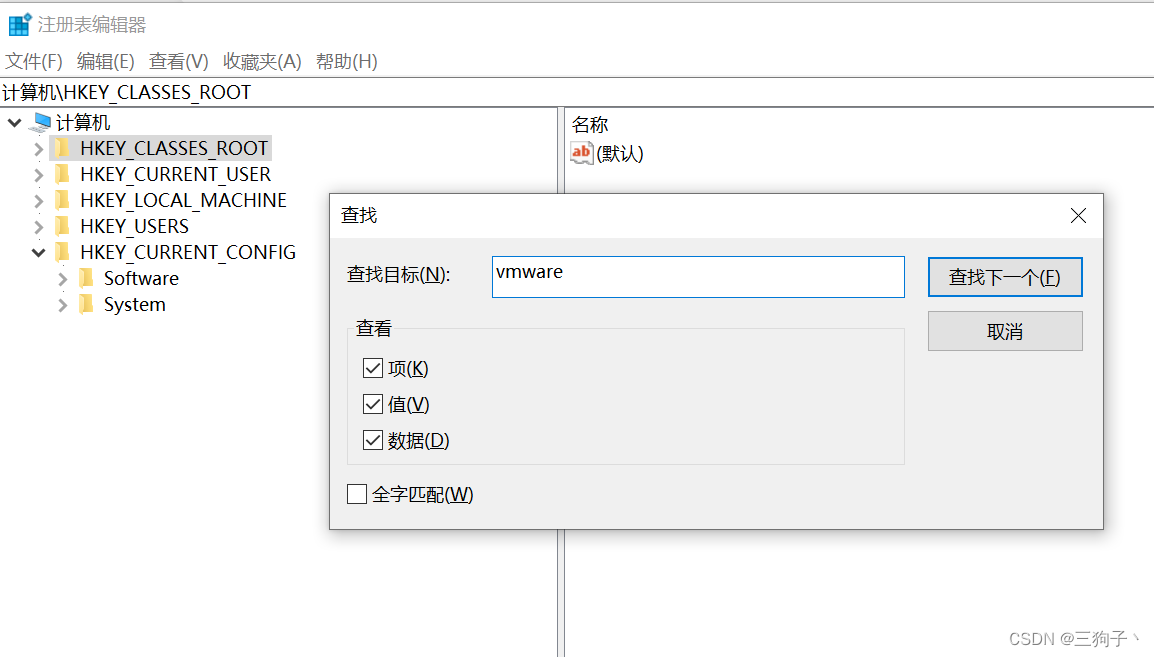
Task: Uncheck the 项(K) checkbox
Action: coord(374,368)
